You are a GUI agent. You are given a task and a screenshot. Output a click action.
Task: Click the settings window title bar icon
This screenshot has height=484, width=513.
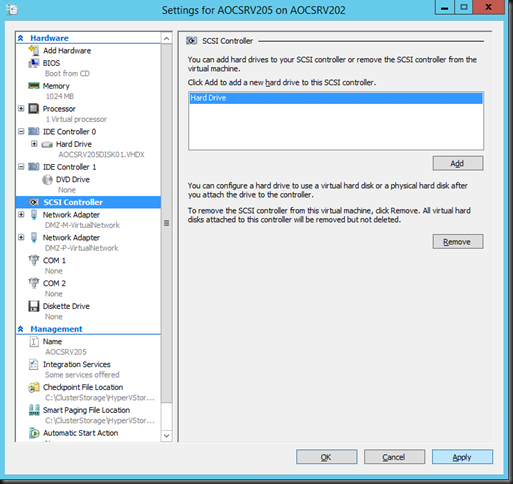[12, 10]
